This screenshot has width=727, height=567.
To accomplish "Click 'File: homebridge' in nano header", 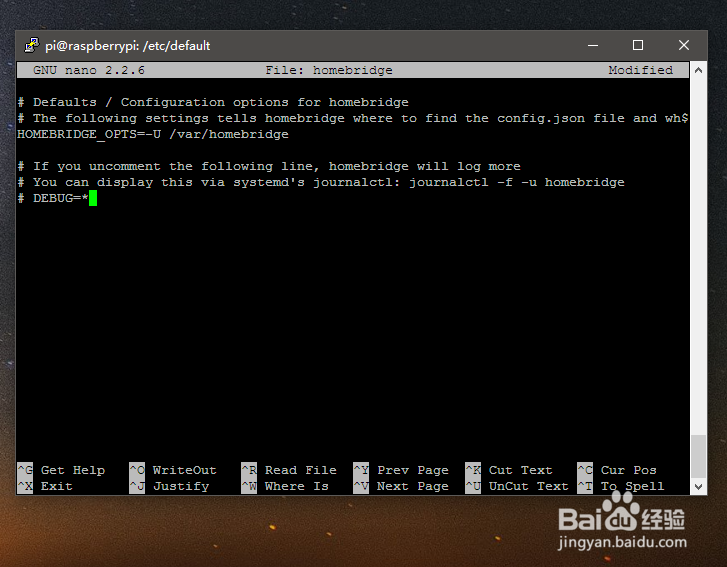I will point(329,70).
